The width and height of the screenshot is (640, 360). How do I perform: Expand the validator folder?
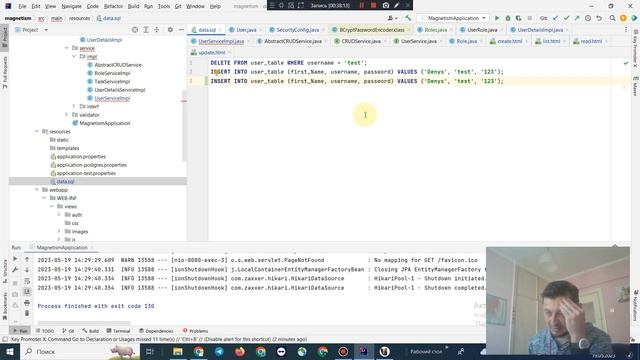[67, 115]
